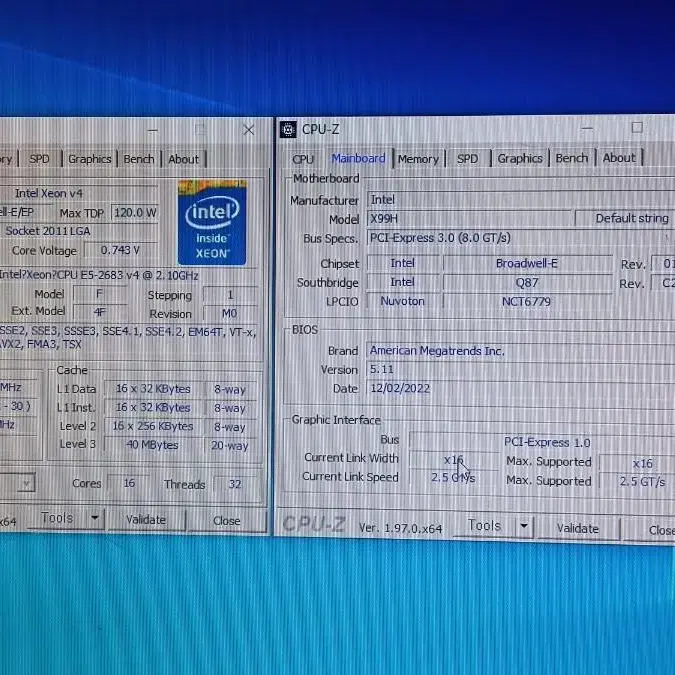
Task: Click the NCT6779 LPCIO value
Action: [526, 301]
